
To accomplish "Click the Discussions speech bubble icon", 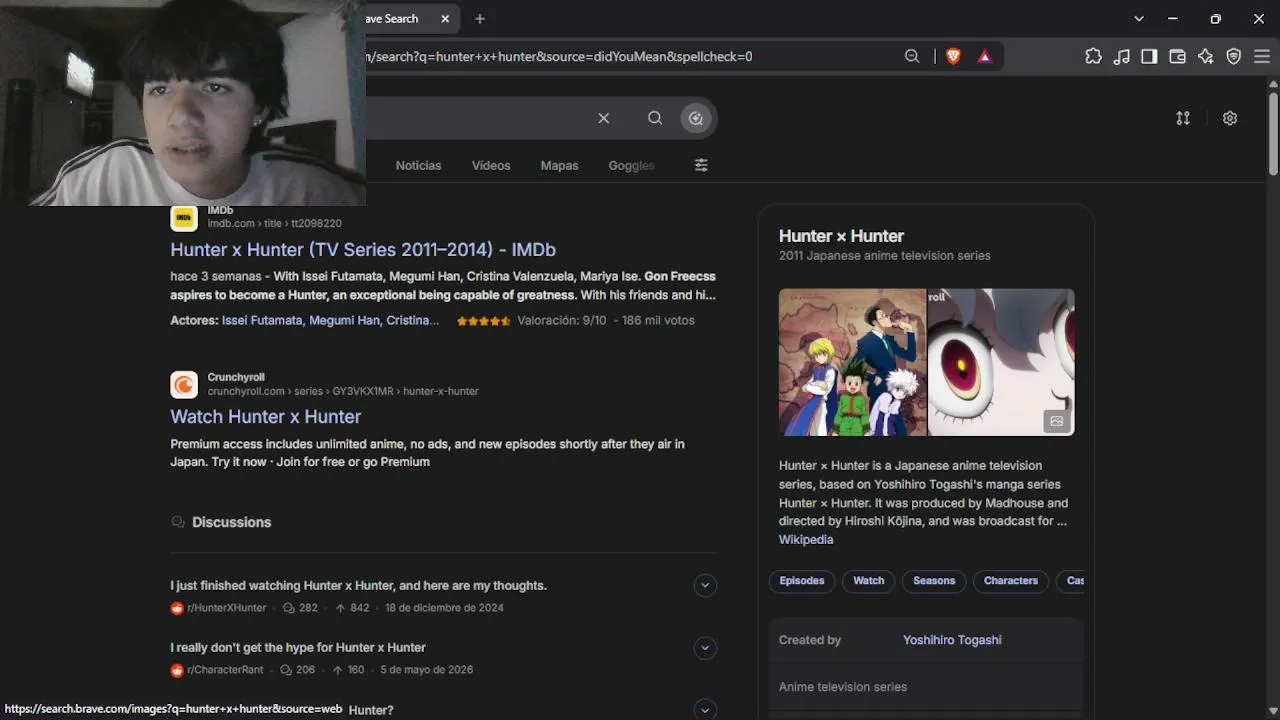I will (178, 522).
